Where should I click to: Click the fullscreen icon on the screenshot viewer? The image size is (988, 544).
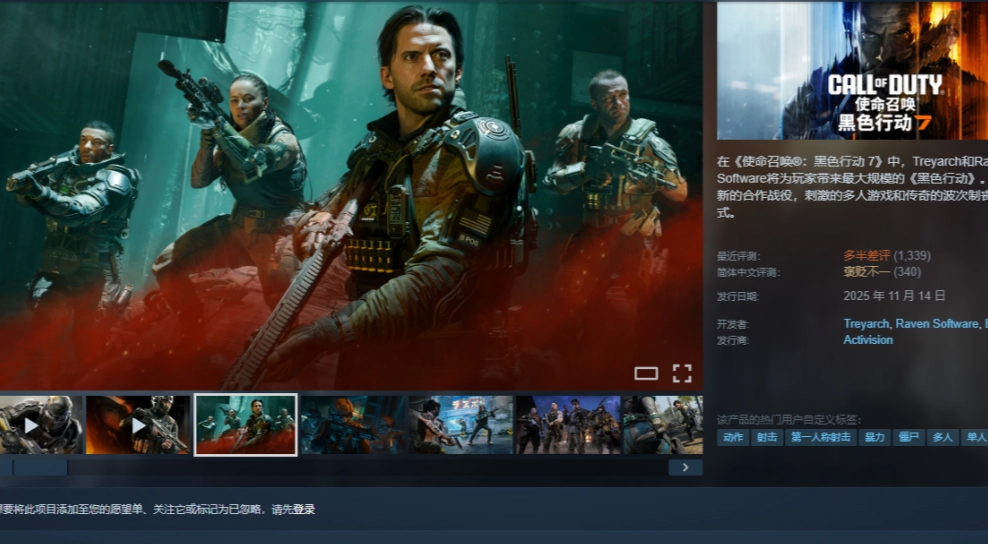(x=682, y=374)
